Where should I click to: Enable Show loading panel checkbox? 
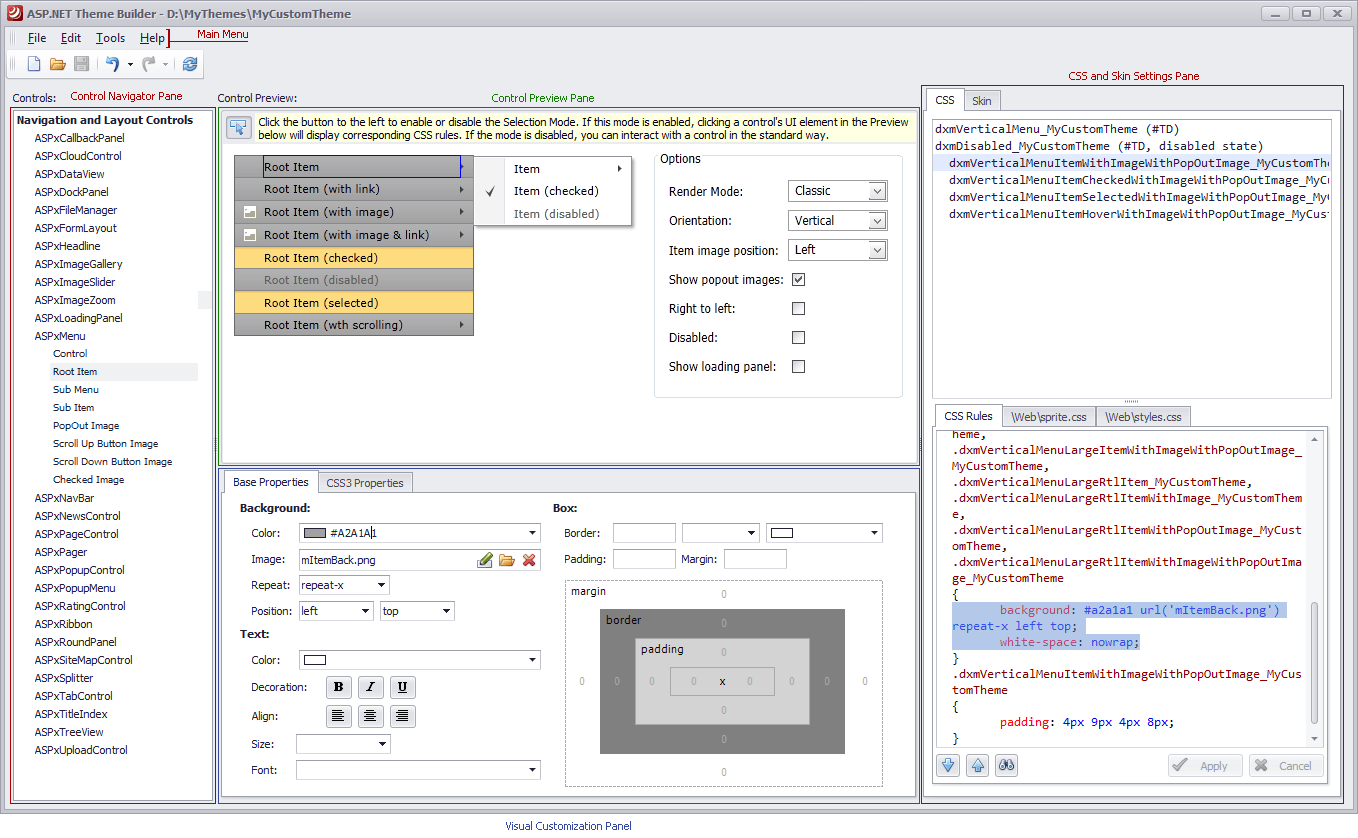[798, 367]
